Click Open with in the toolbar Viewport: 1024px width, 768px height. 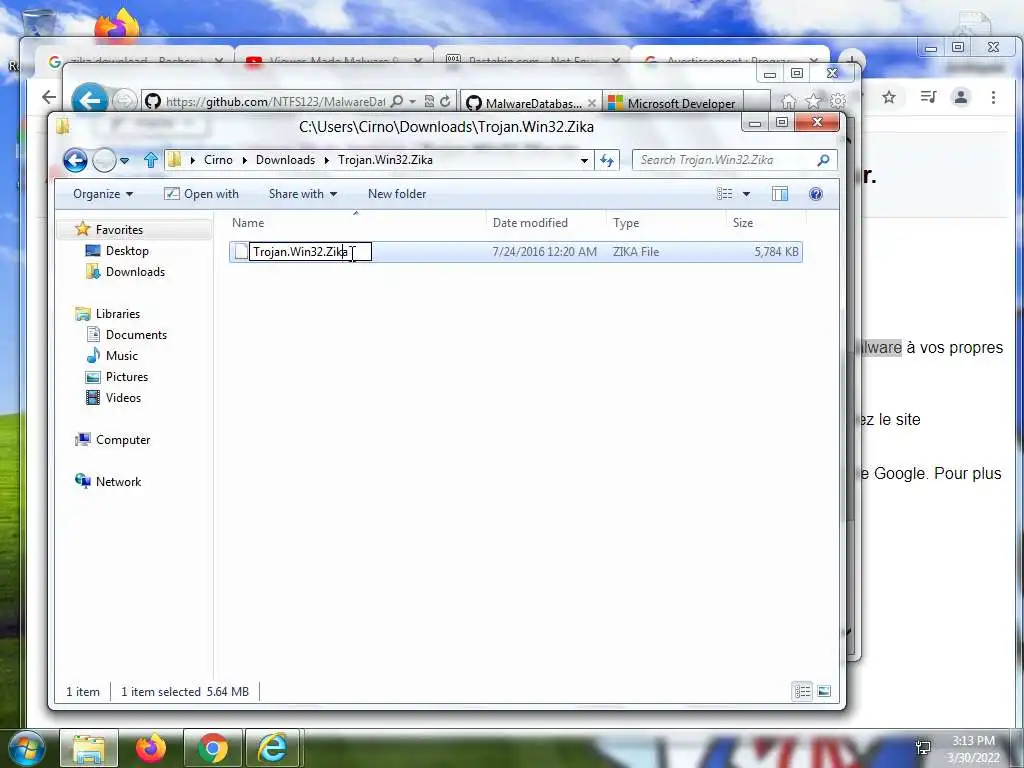pyautogui.click(x=201, y=194)
